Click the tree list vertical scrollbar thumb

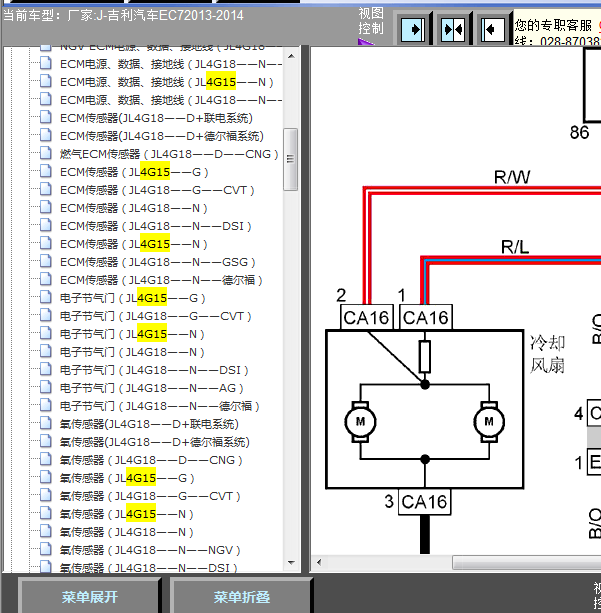tap(291, 160)
